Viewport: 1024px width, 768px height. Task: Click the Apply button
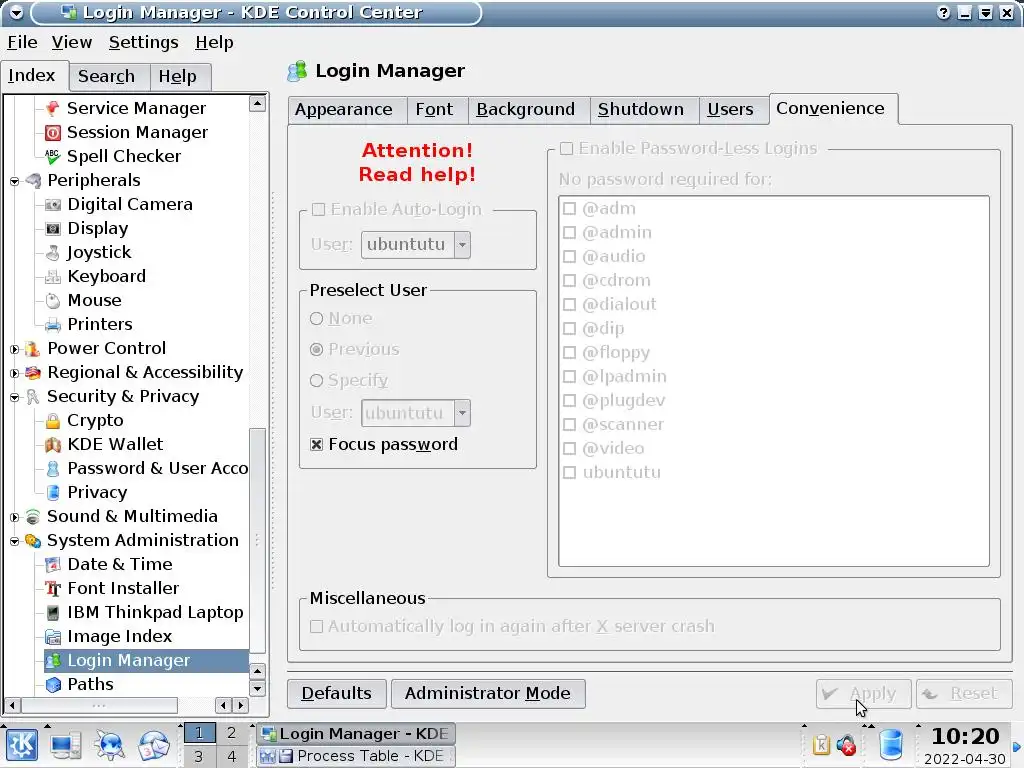click(863, 694)
